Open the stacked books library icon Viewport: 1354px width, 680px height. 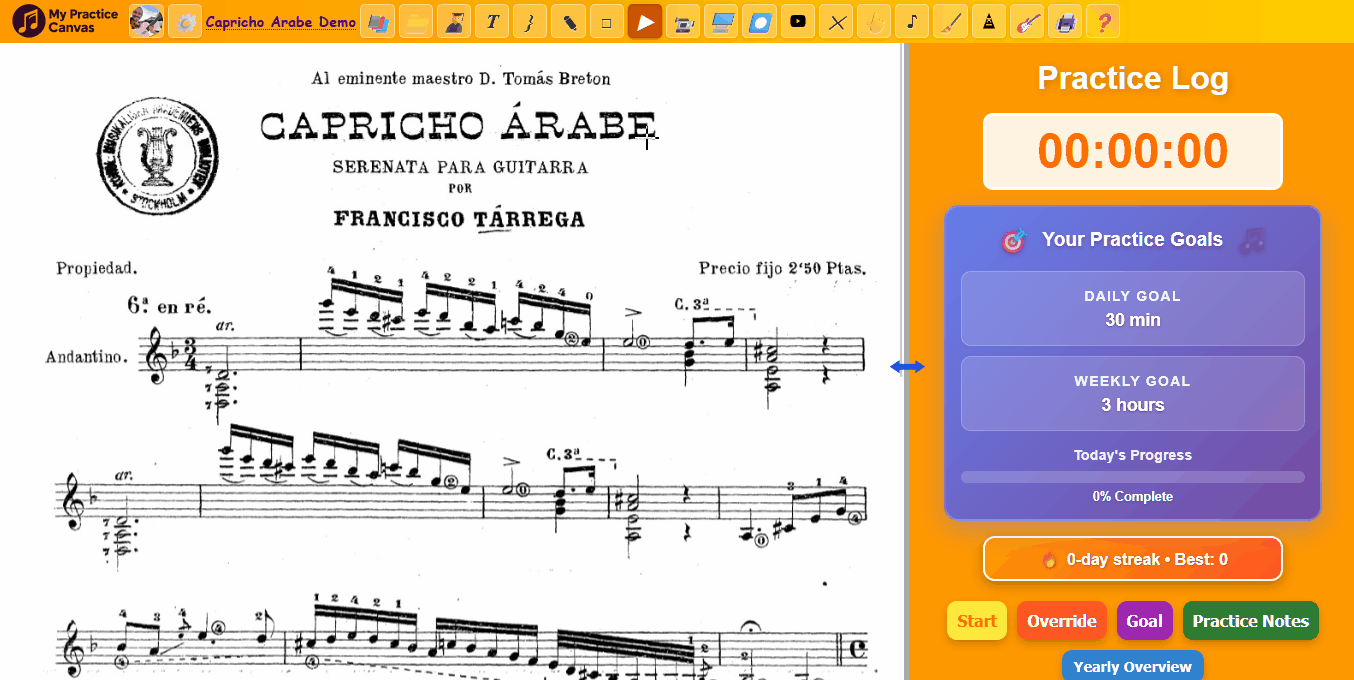point(377,21)
